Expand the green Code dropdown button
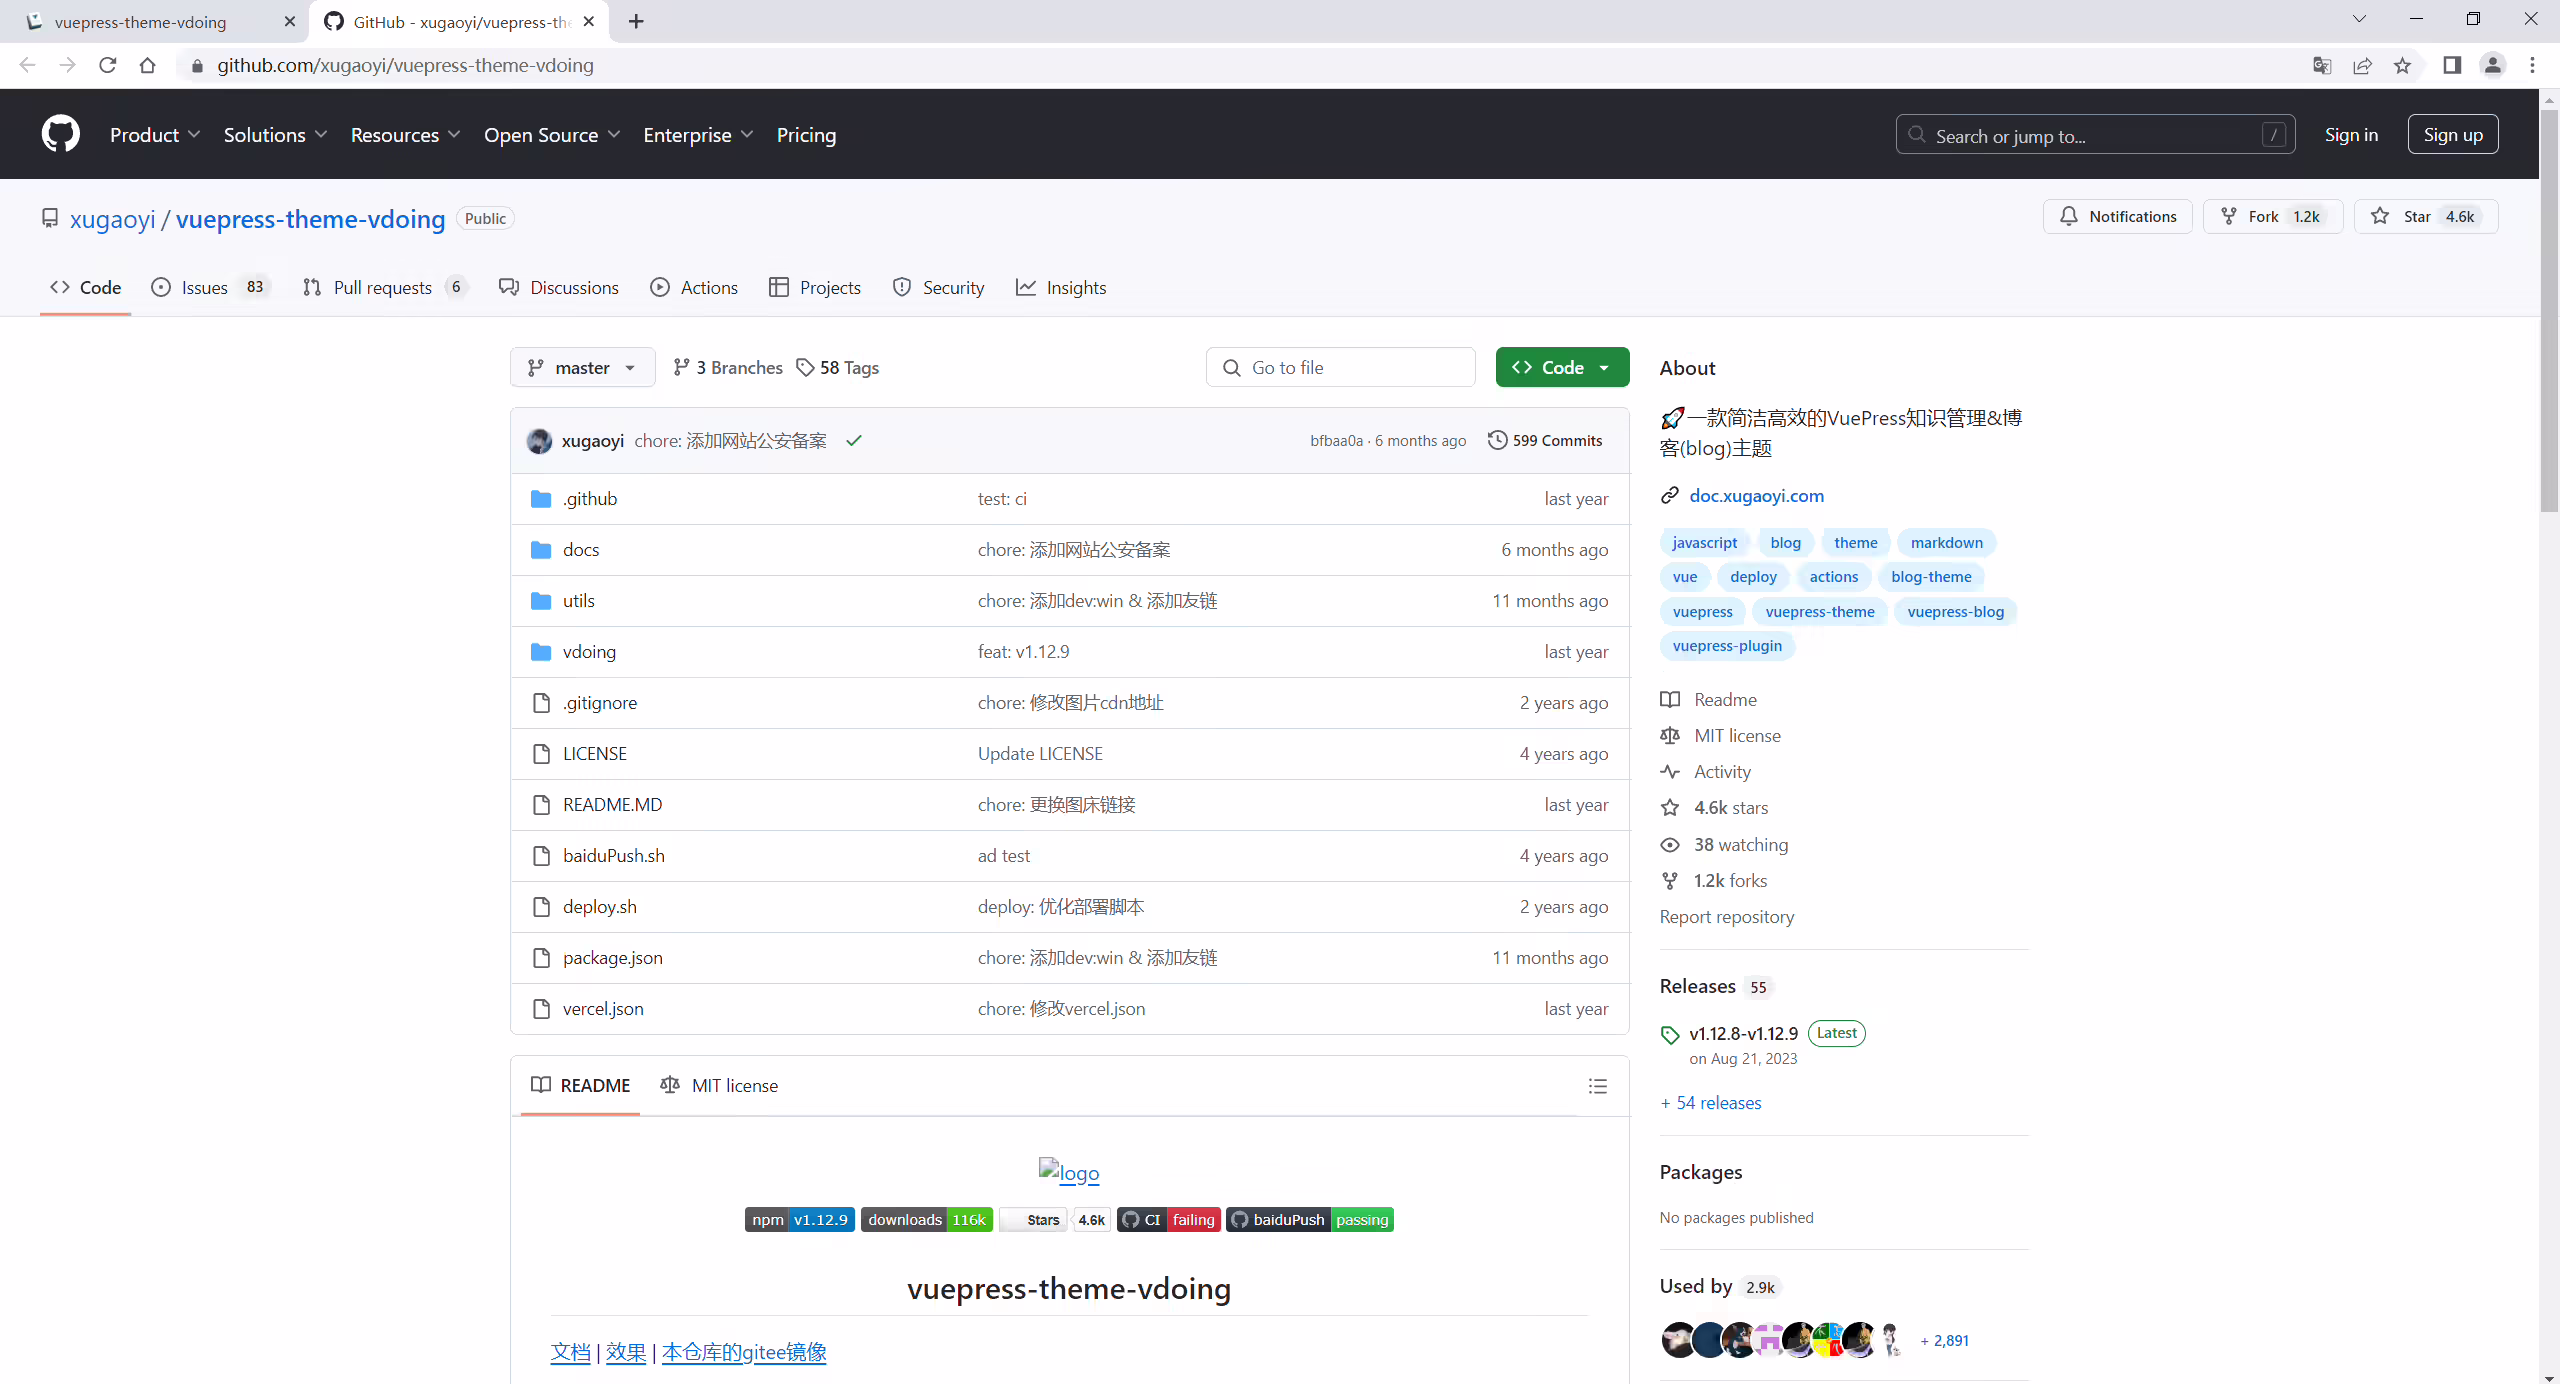Viewport: 2560px width, 1384px height. coord(1562,368)
